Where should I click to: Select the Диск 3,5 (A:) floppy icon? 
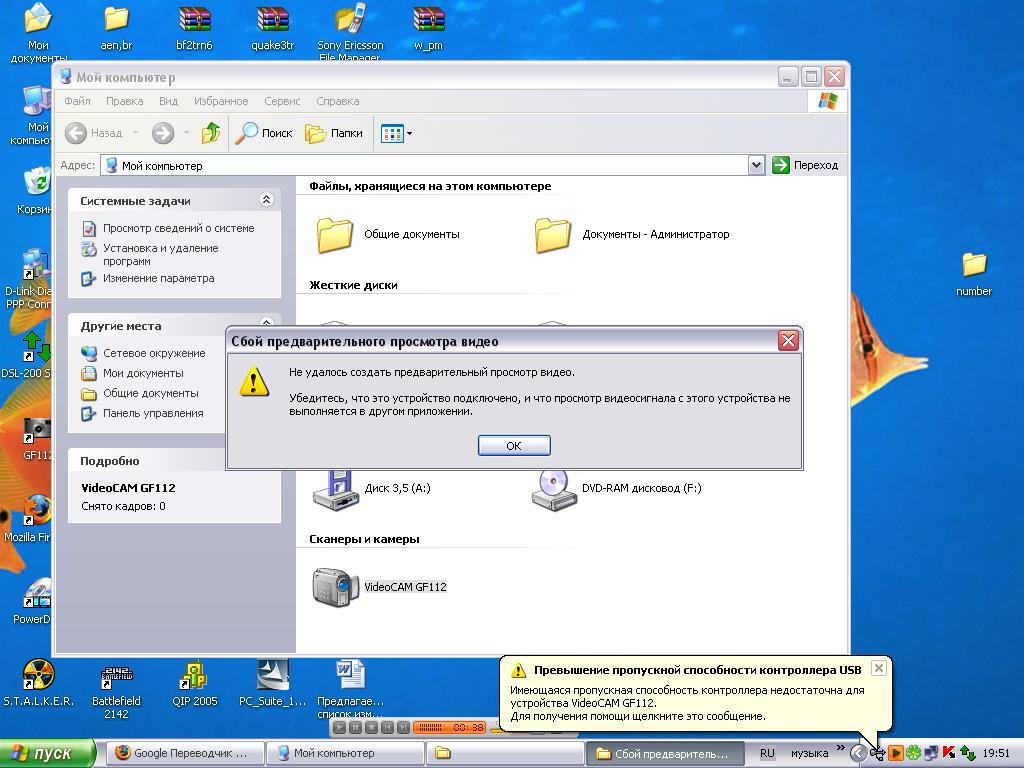coord(335,489)
